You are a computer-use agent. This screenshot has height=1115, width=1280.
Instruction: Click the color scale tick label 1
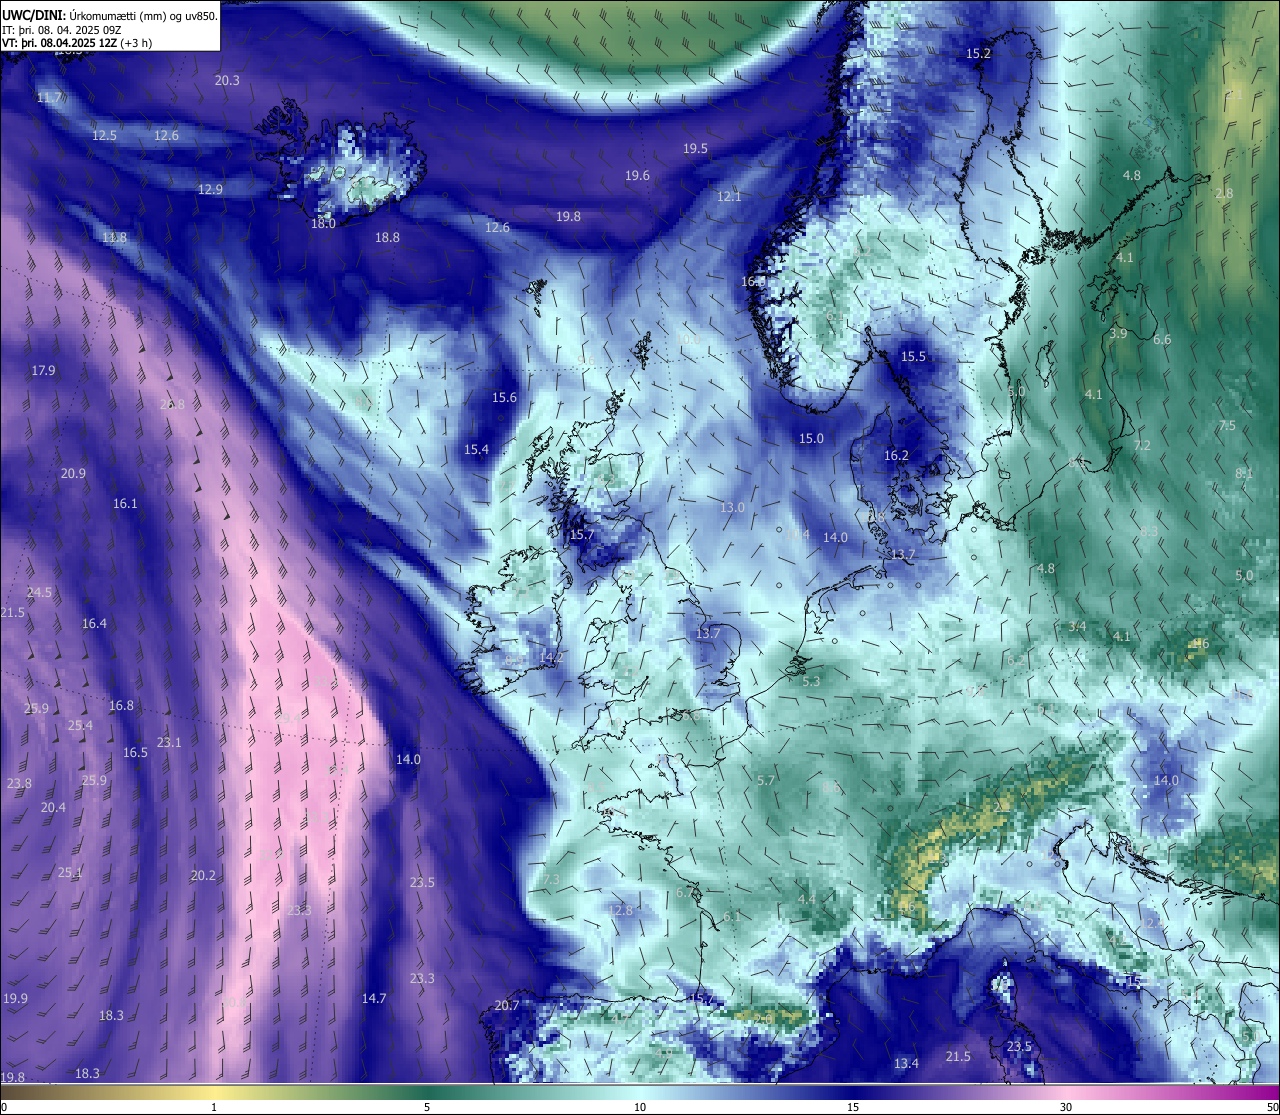[214, 1107]
